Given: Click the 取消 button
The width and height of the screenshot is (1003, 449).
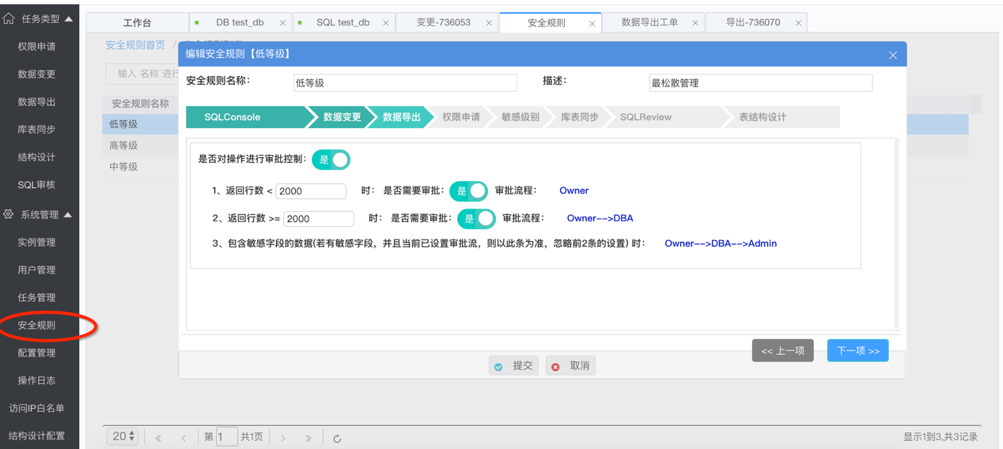Looking at the screenshot, I should pyautogui.click(x=571, y=366).
